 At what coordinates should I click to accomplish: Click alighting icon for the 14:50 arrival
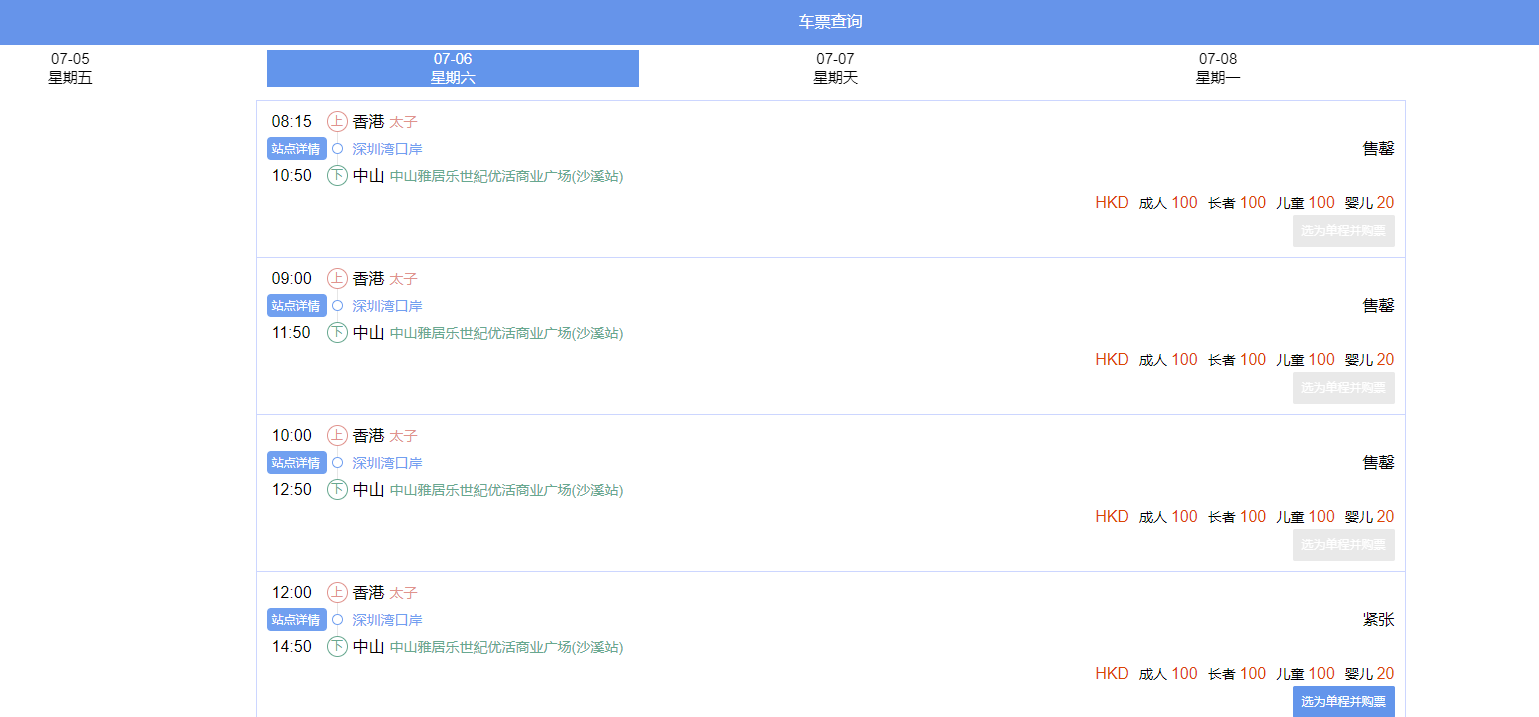(x=337, y=647)
